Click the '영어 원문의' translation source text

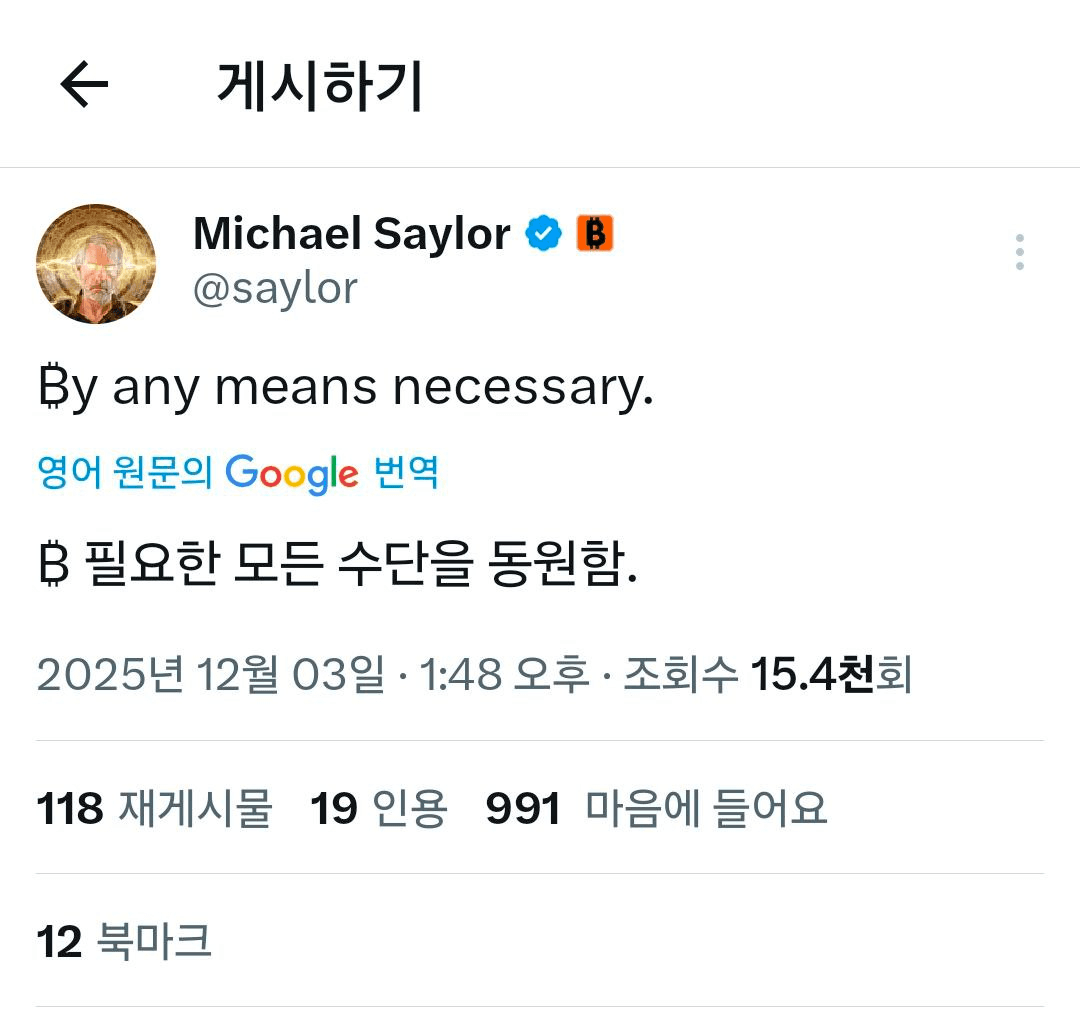(125, 472)
